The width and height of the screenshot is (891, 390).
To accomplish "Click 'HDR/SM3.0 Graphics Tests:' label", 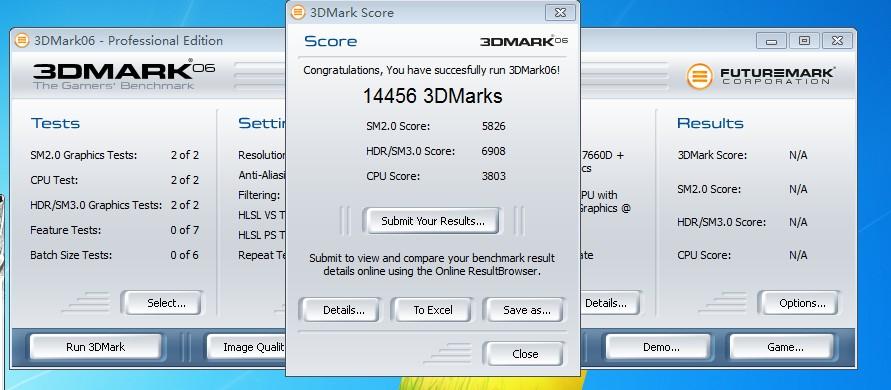I will pos(96,205).
